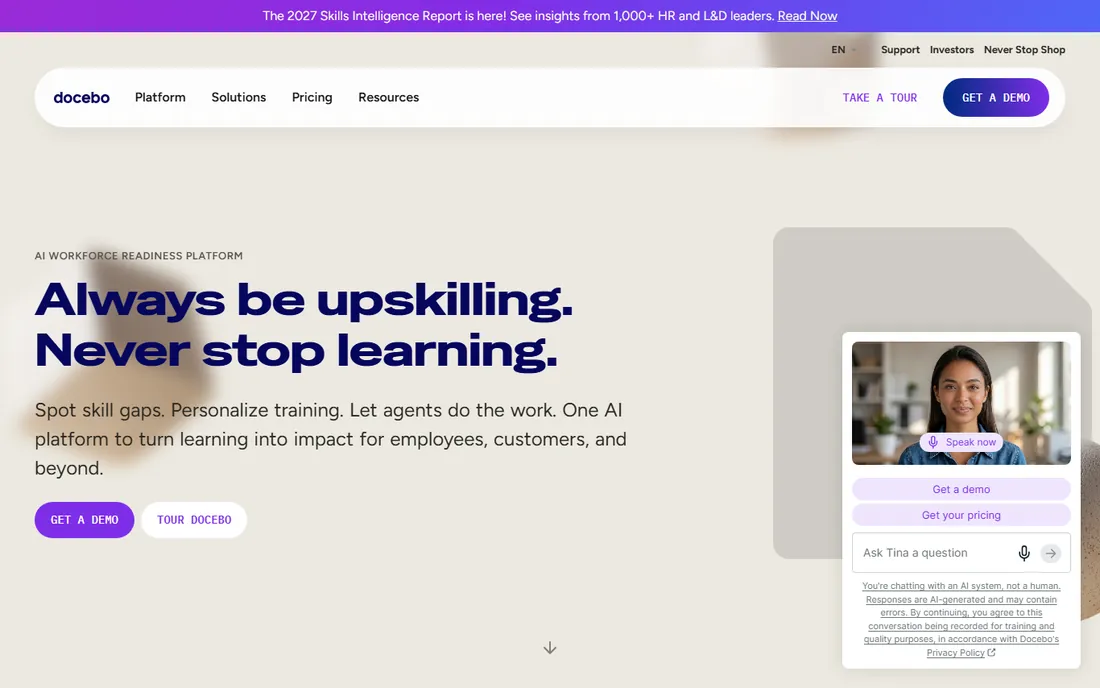Click the hero GET A DEMO button

[84, 520]
